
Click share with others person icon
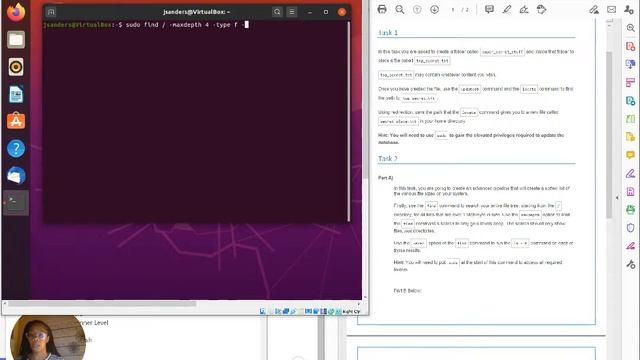click(629, 9)
